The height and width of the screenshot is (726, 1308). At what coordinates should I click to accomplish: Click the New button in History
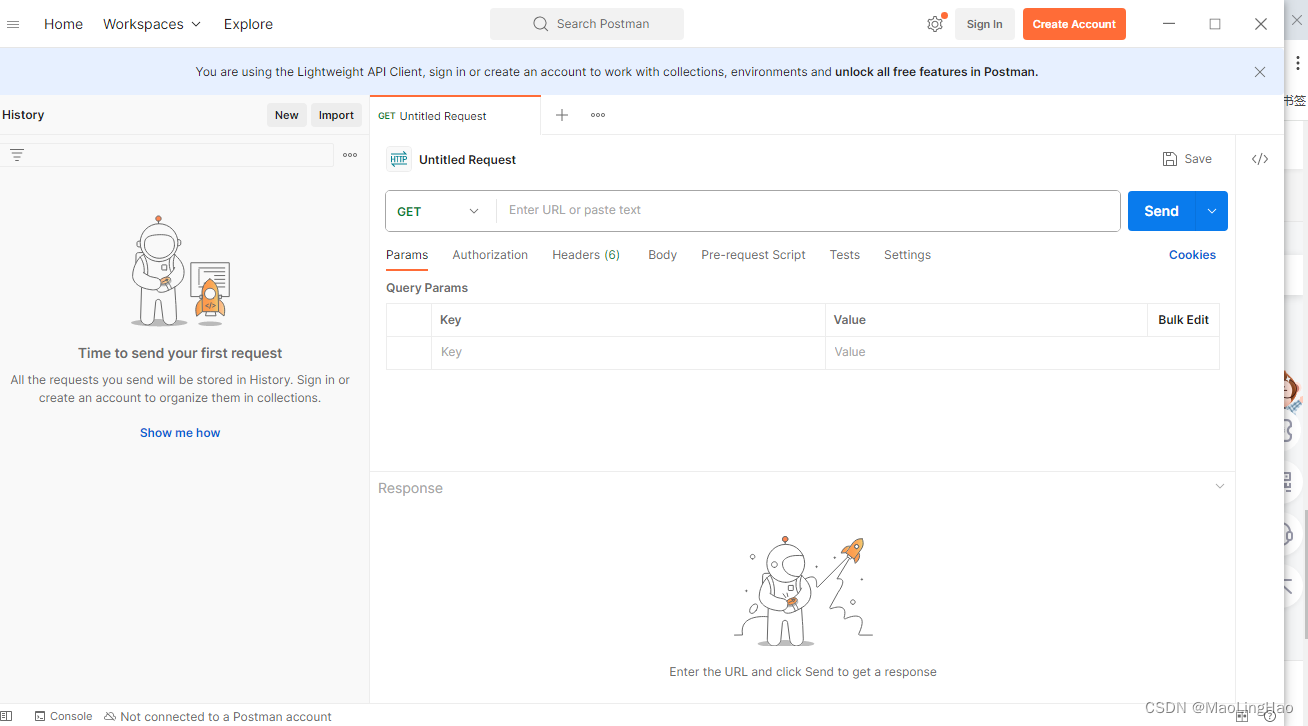coord(287,115)
